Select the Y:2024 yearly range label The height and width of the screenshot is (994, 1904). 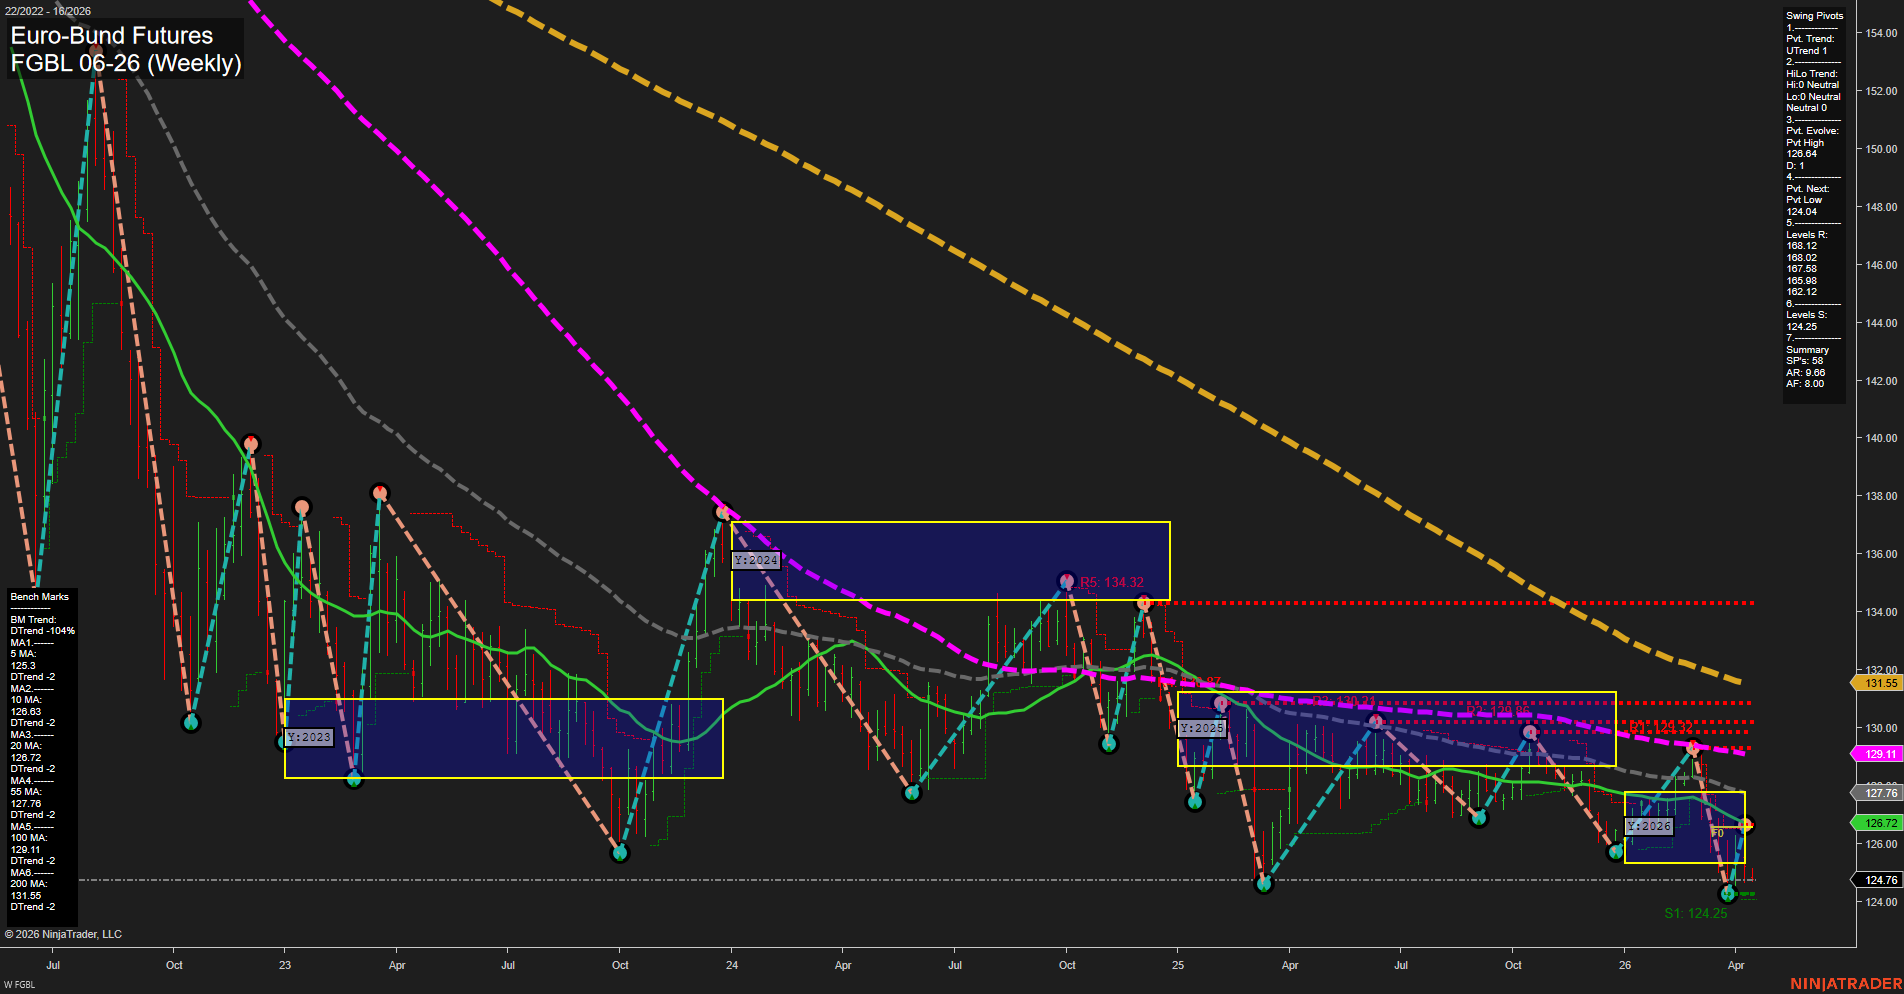(x=756, y=560)
